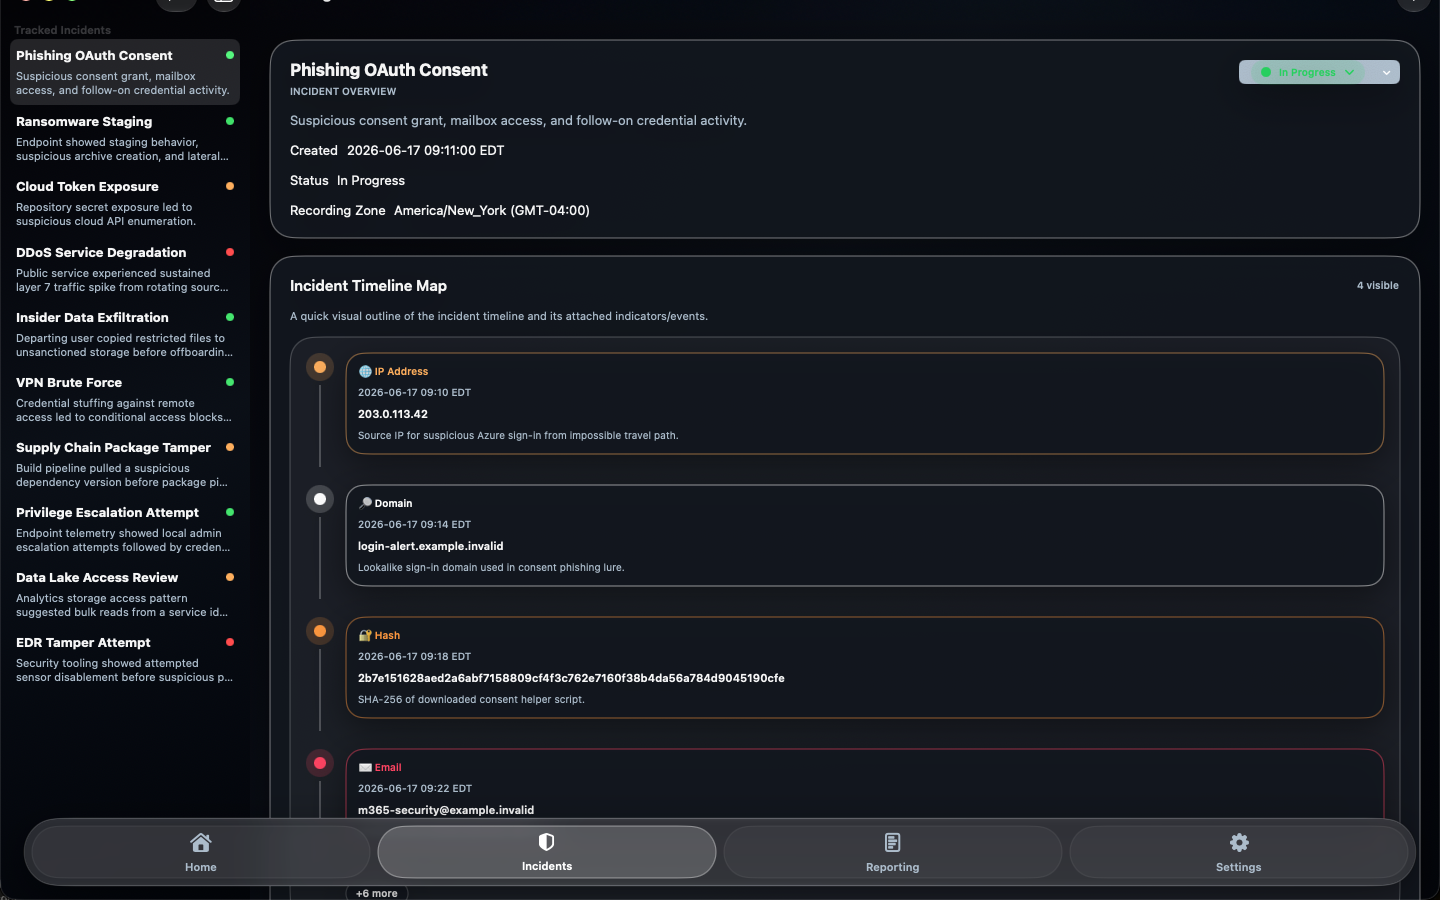1440x900 pixels.
Task: Open the Privilege Escalation Attempt incident
Action: pos(125,529)
